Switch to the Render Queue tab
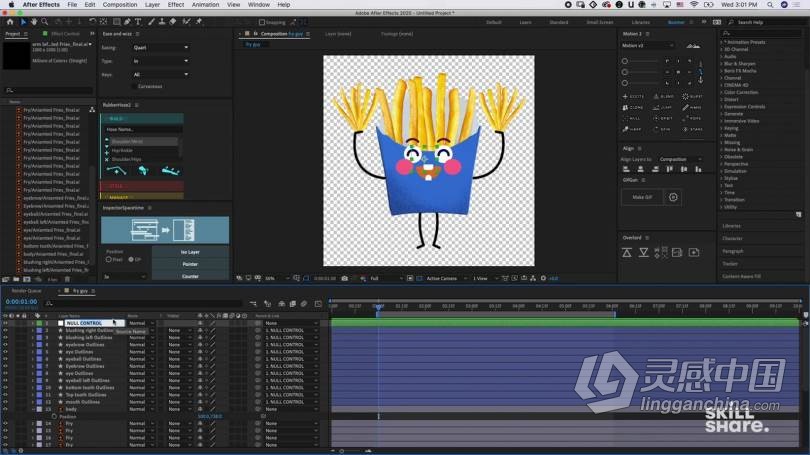810x455 pixels. click(26, 291)
